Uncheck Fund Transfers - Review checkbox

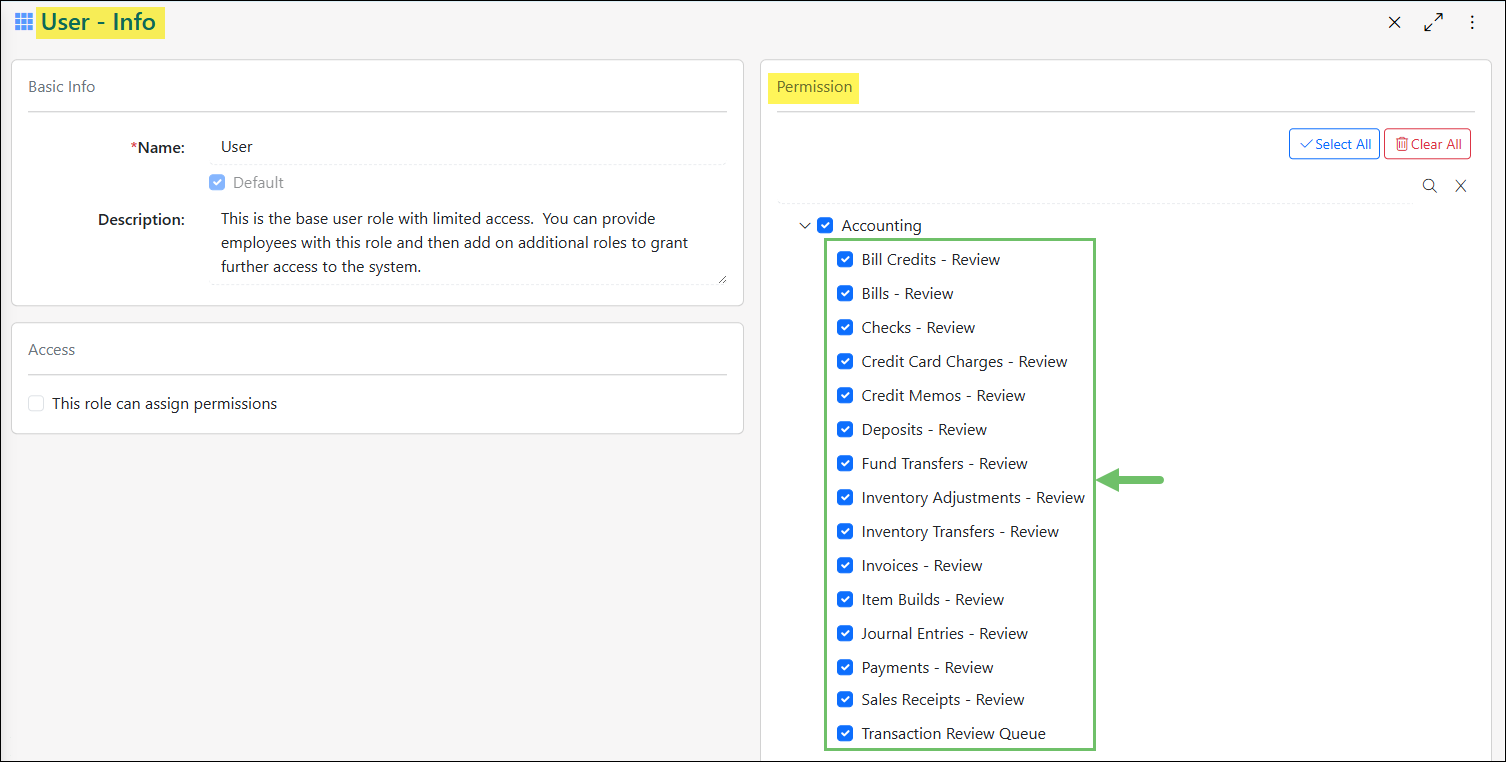845,464
